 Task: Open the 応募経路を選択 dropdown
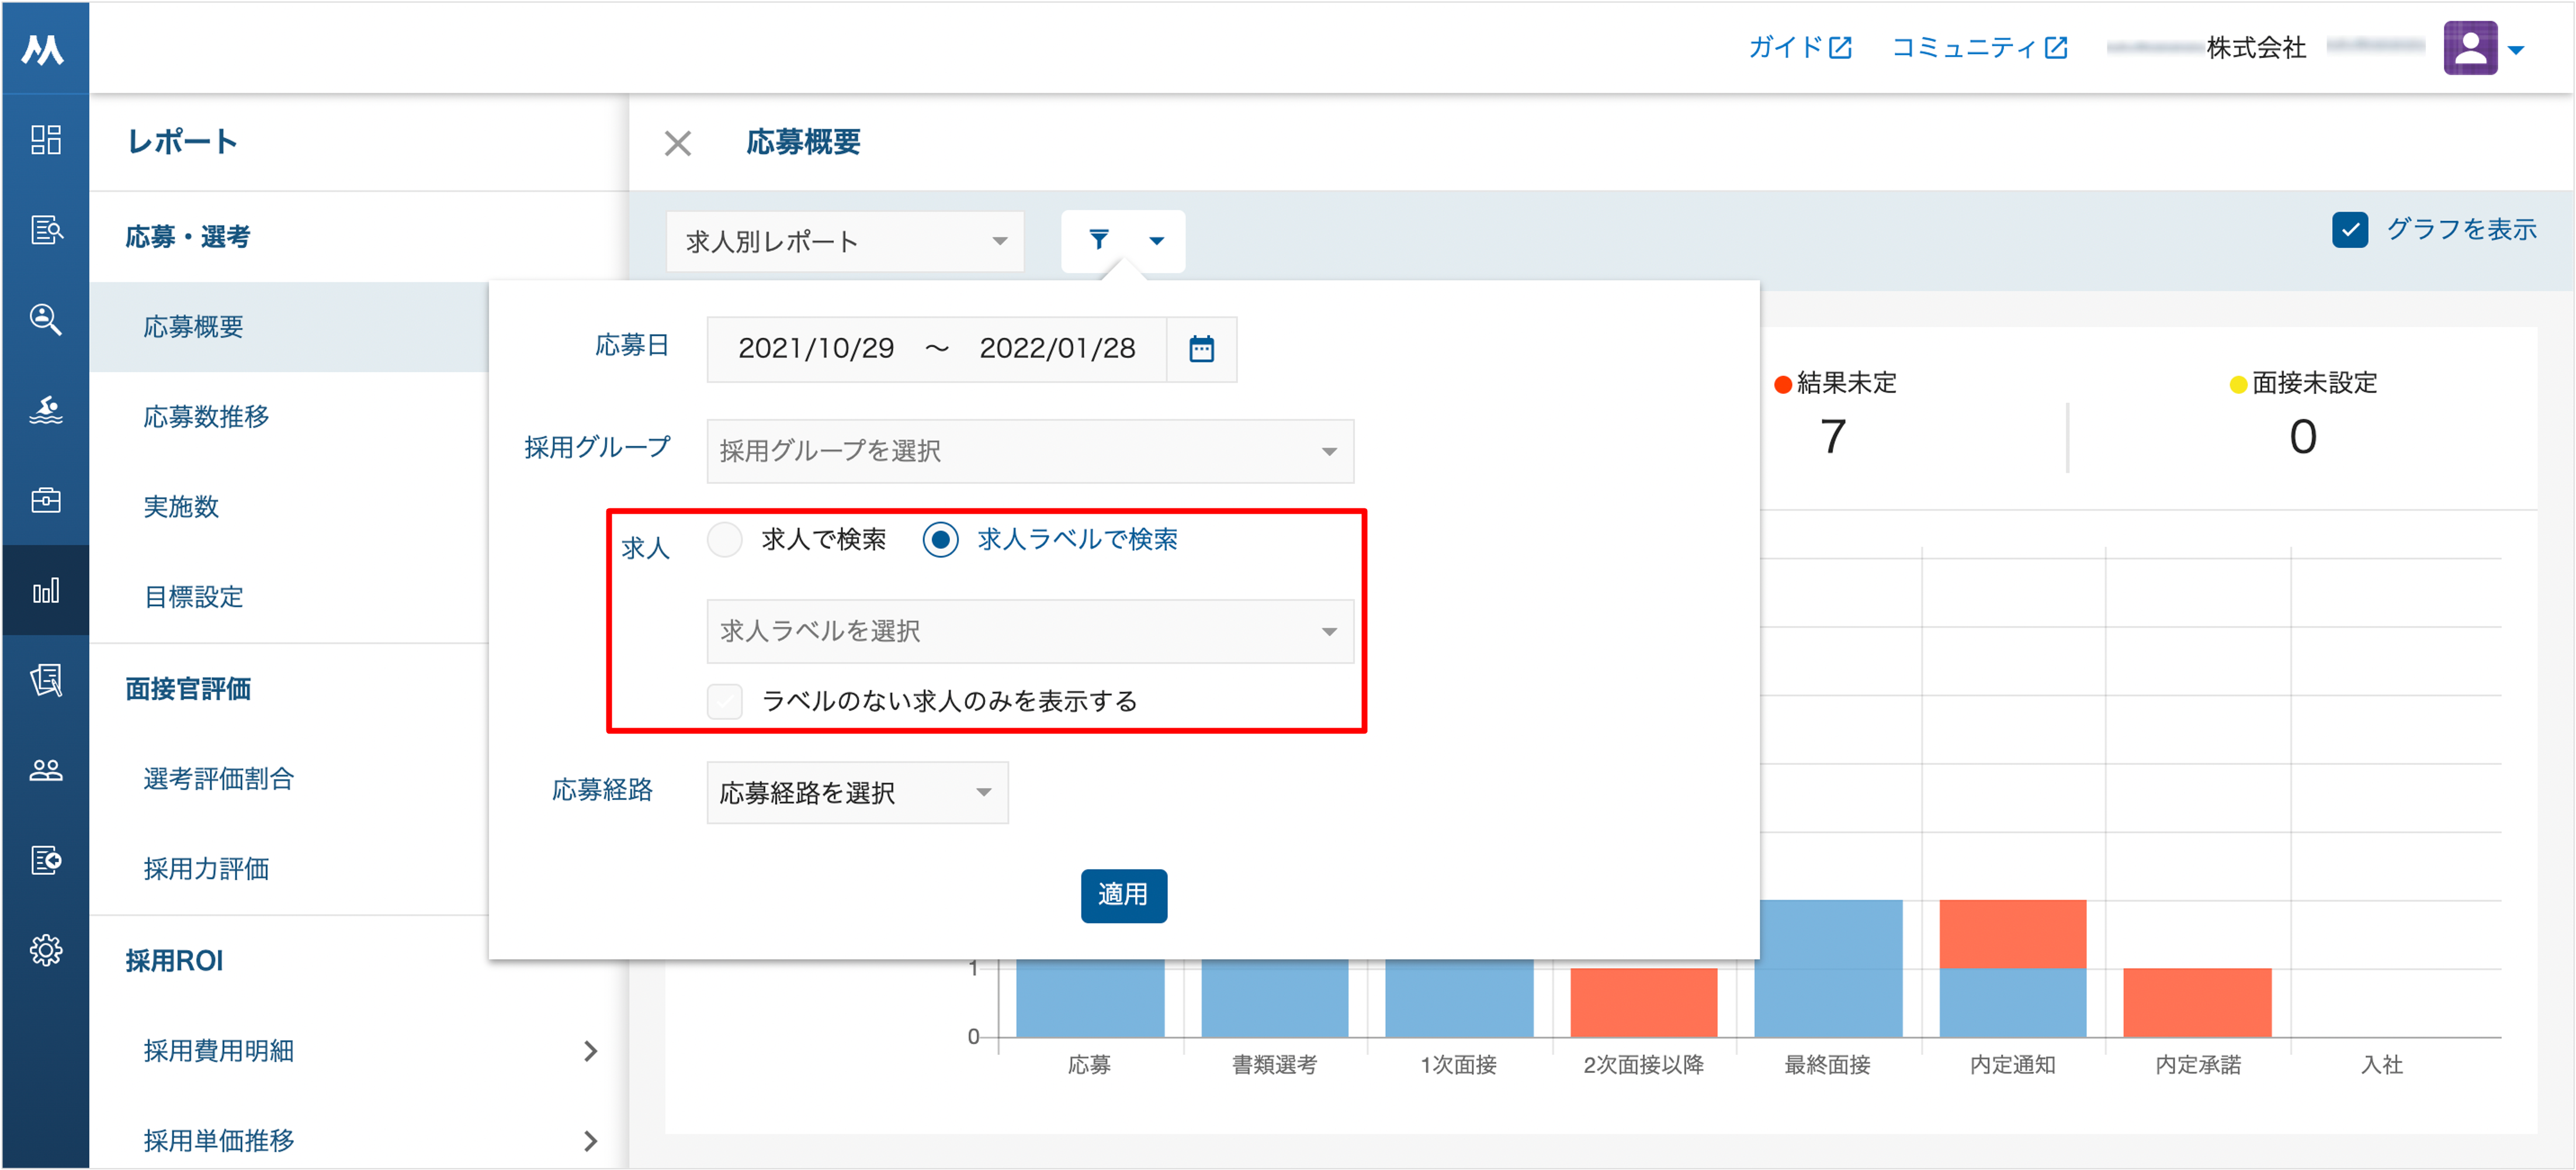click(x=857, y=793)
